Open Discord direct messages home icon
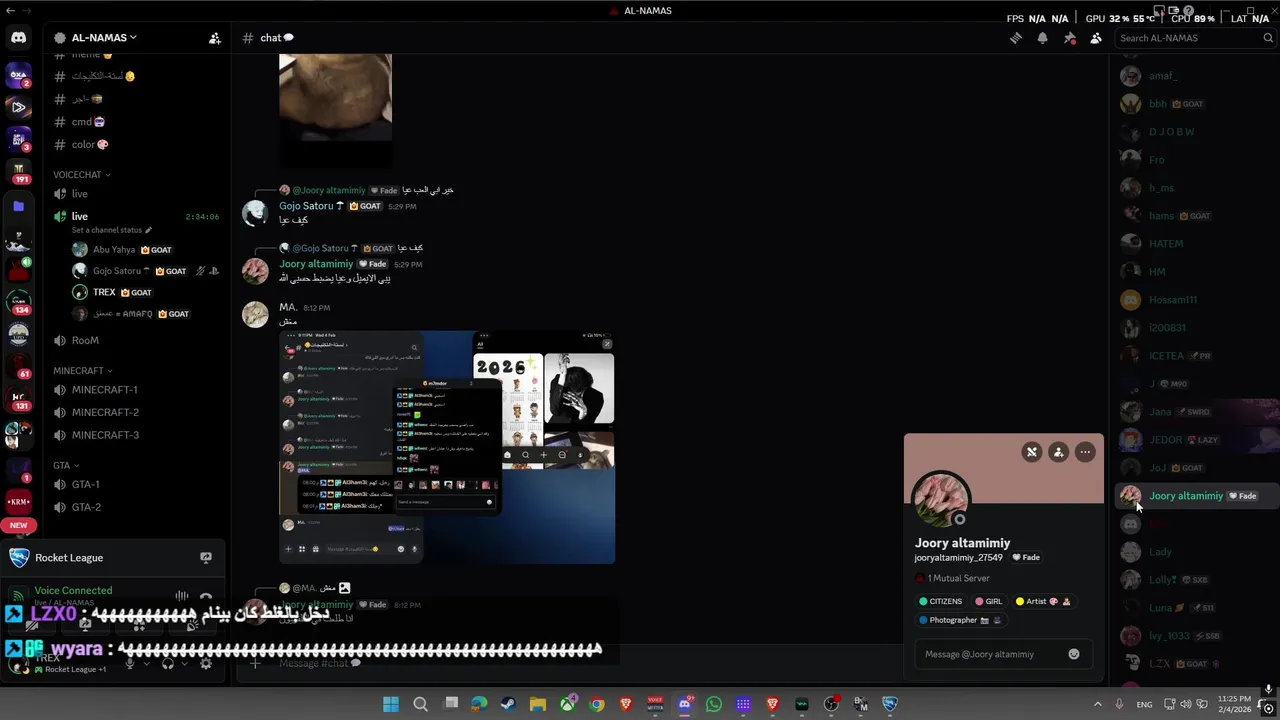 [x=18, y=38]
